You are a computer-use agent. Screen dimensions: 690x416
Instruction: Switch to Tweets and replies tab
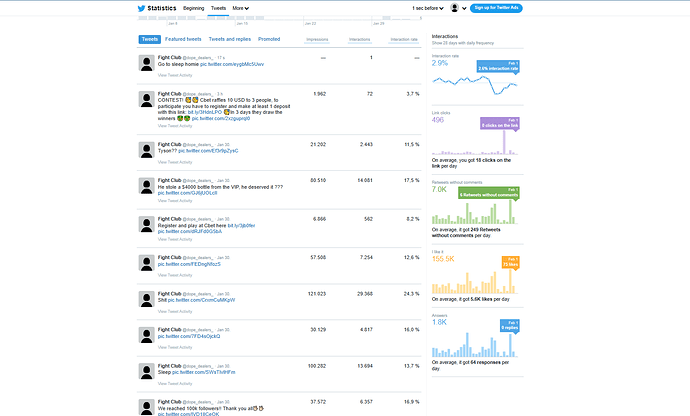tap(230, 39)
